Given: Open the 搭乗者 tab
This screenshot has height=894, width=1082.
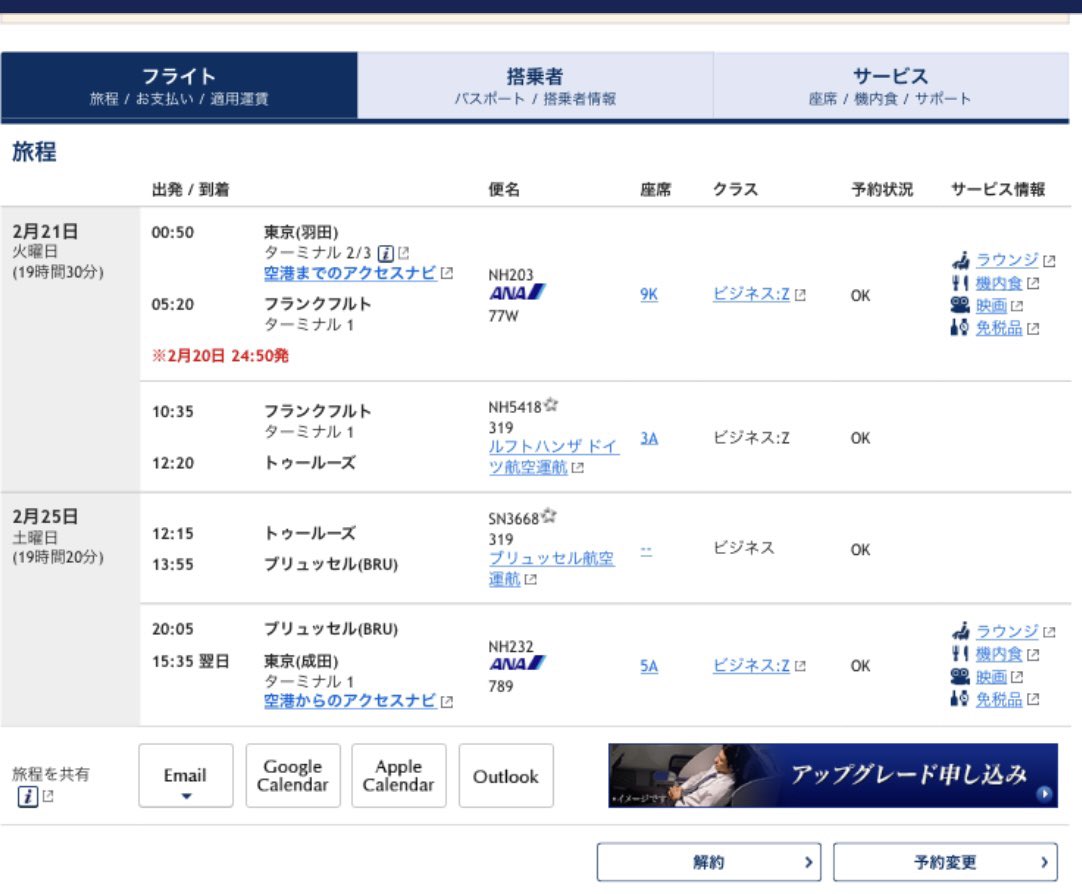Looking at the screenshot, I should pyautogui.click(x=535, y=86).
